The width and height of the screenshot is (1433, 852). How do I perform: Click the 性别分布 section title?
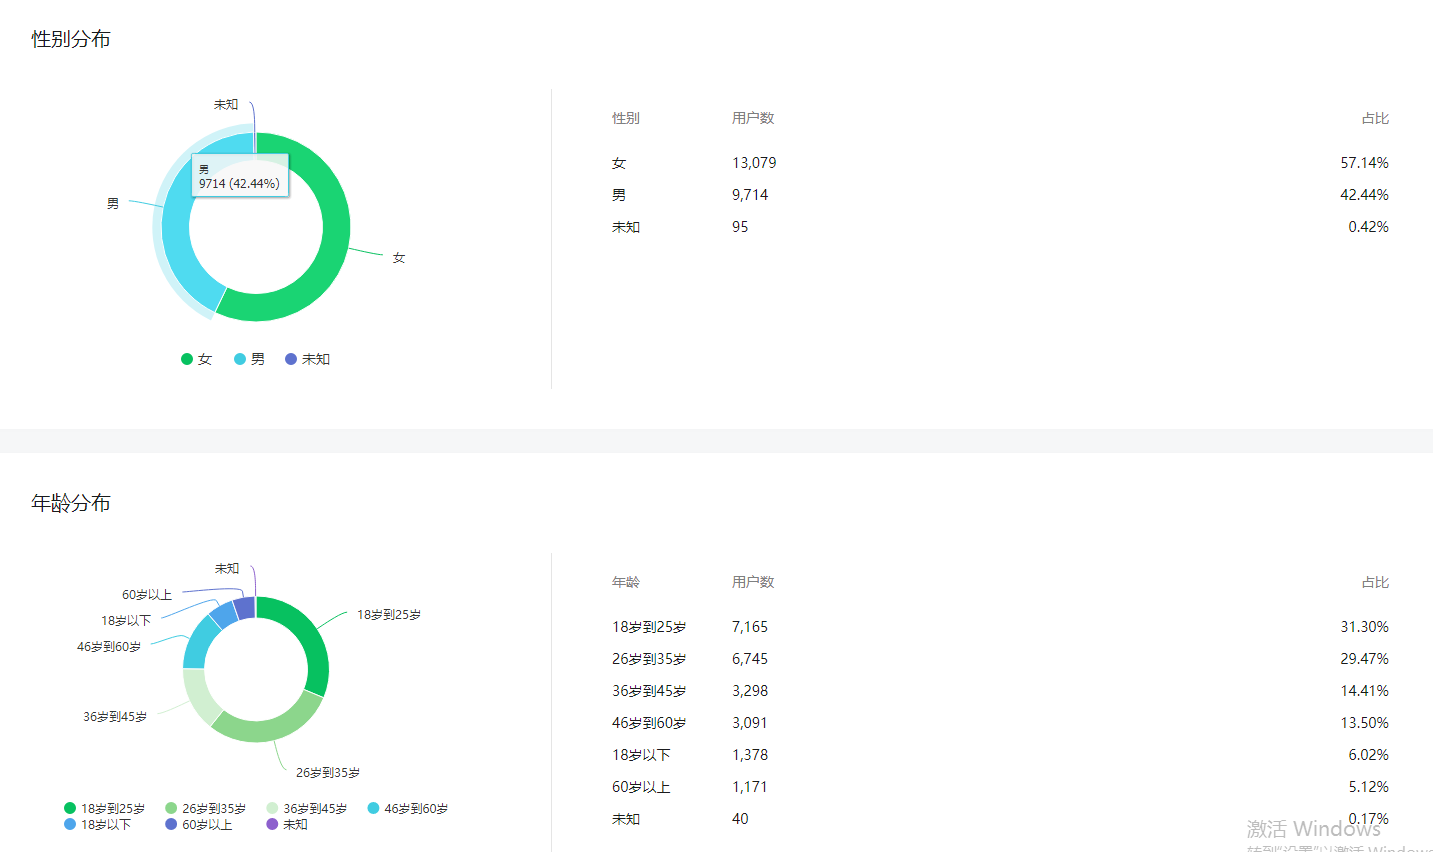pos(71,39)
